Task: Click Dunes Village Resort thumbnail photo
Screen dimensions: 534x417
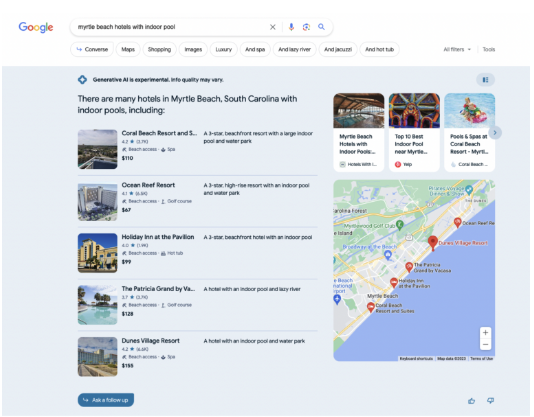Action: [97, 357]
